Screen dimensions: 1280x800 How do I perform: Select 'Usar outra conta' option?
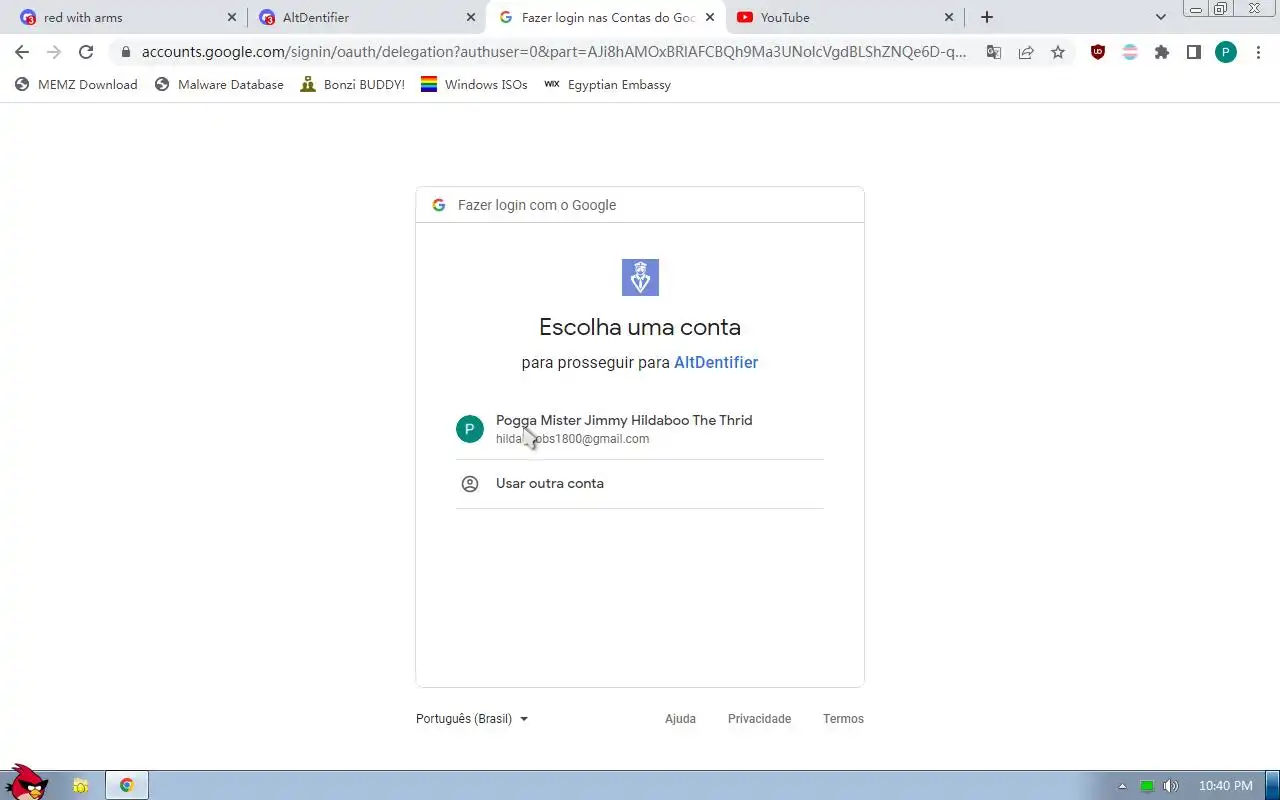(640, 484)
